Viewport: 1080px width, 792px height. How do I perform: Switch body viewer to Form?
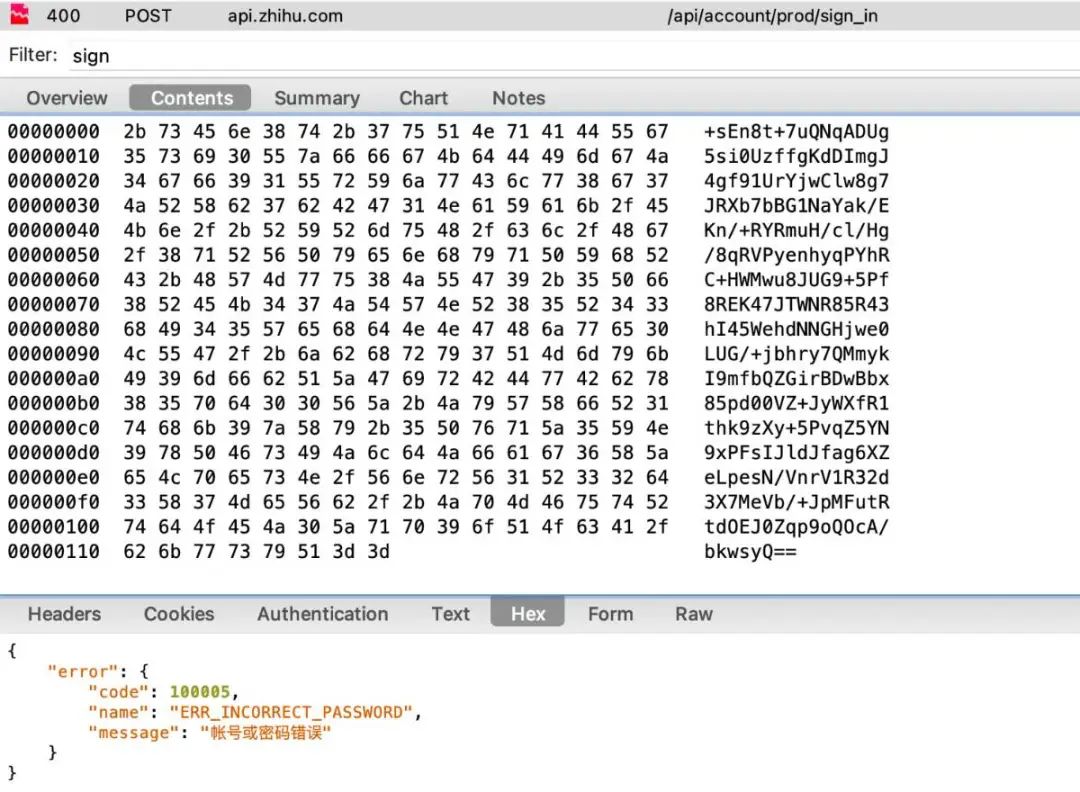[610, 614]
